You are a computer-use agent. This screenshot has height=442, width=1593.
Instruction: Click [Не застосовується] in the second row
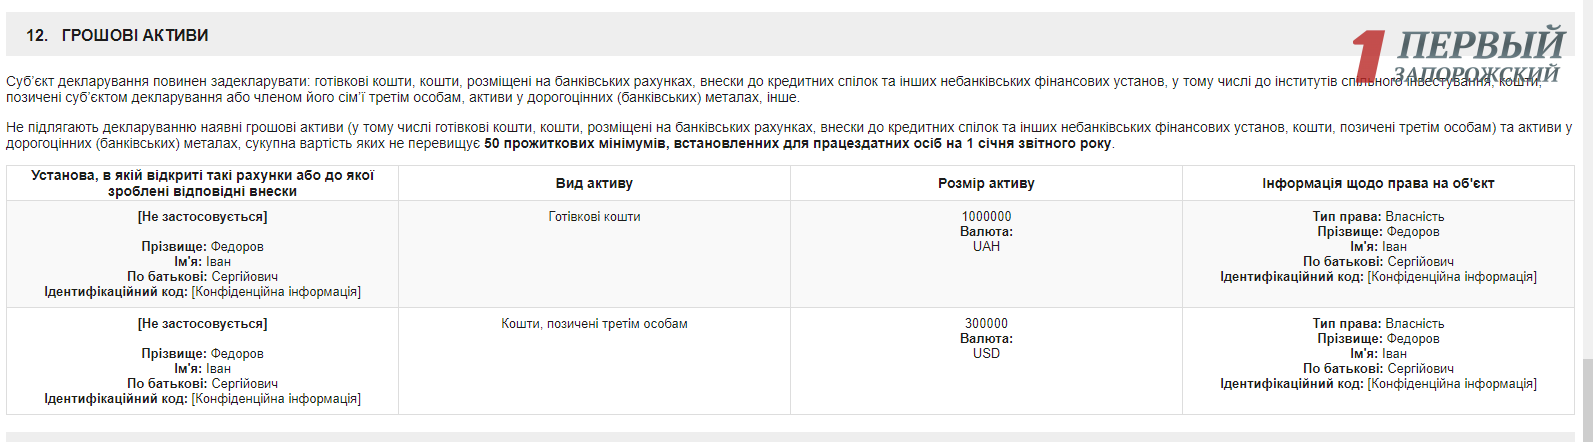coord(202,323)
